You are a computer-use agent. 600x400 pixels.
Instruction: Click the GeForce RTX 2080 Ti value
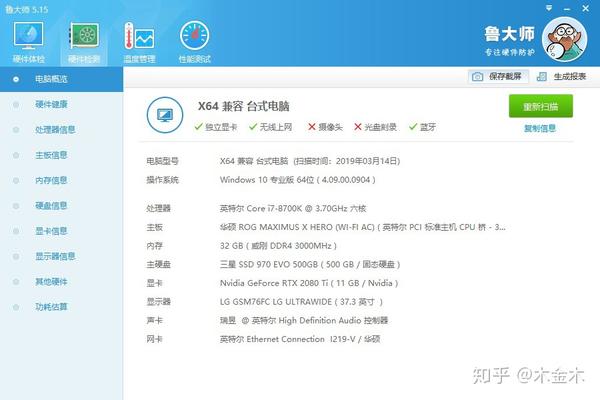[x=309, y=283]
